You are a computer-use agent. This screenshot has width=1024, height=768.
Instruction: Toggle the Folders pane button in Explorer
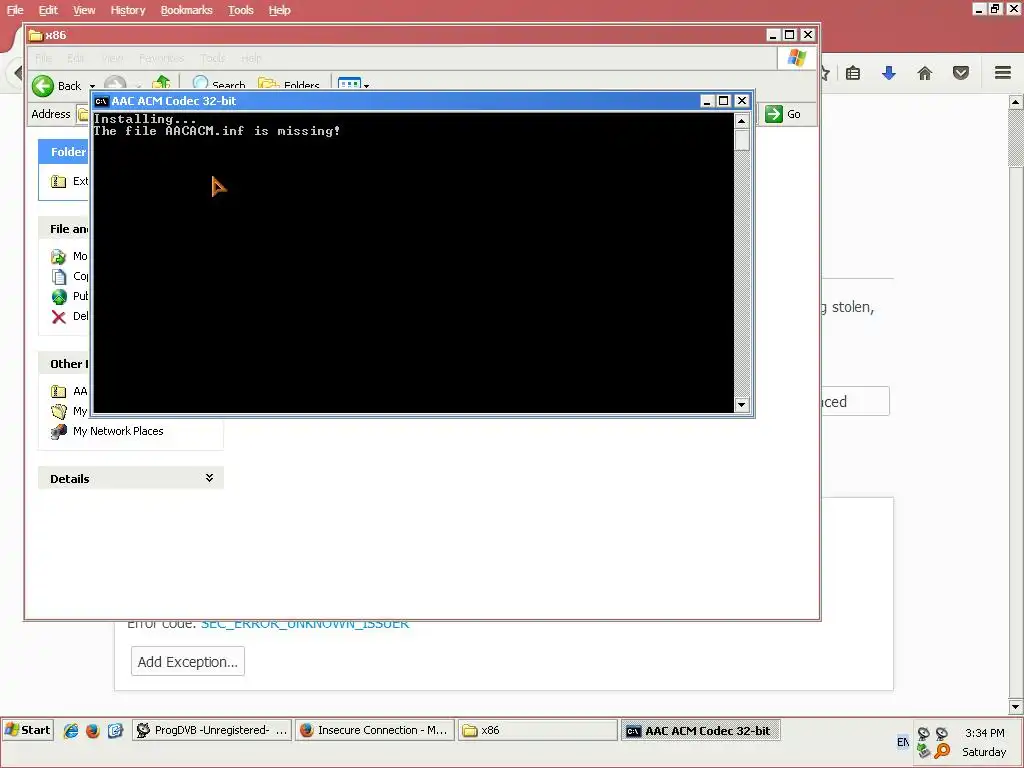click(289, 85)
